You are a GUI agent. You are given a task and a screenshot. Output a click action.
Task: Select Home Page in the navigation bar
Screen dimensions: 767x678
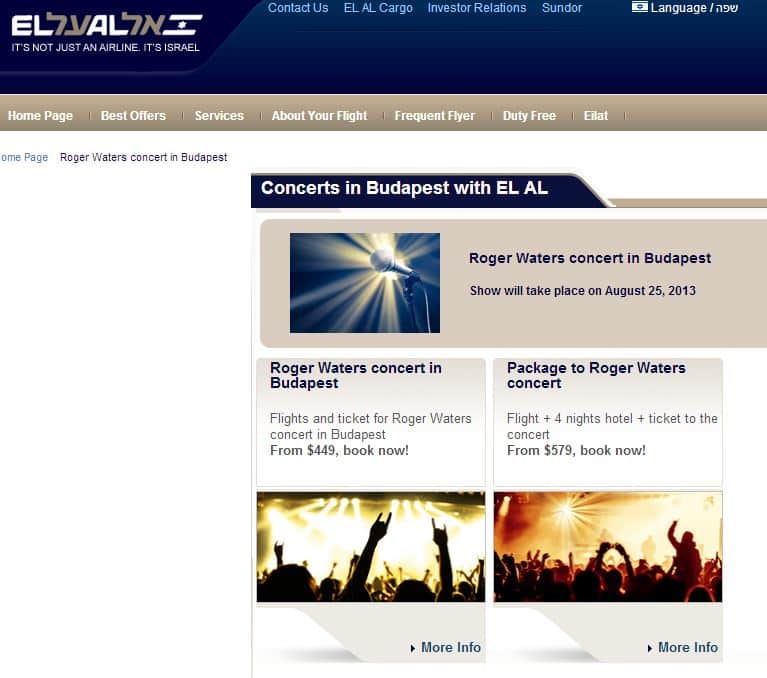click(x=40, y=116)
